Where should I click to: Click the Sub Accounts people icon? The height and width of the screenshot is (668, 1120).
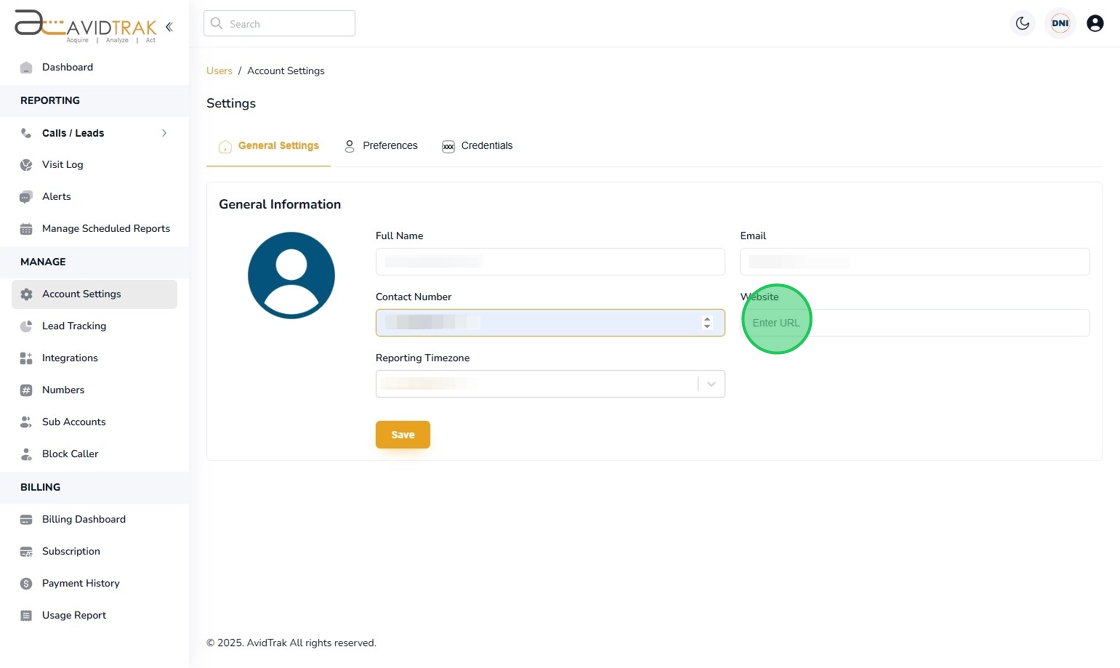(x=26, y=422)
